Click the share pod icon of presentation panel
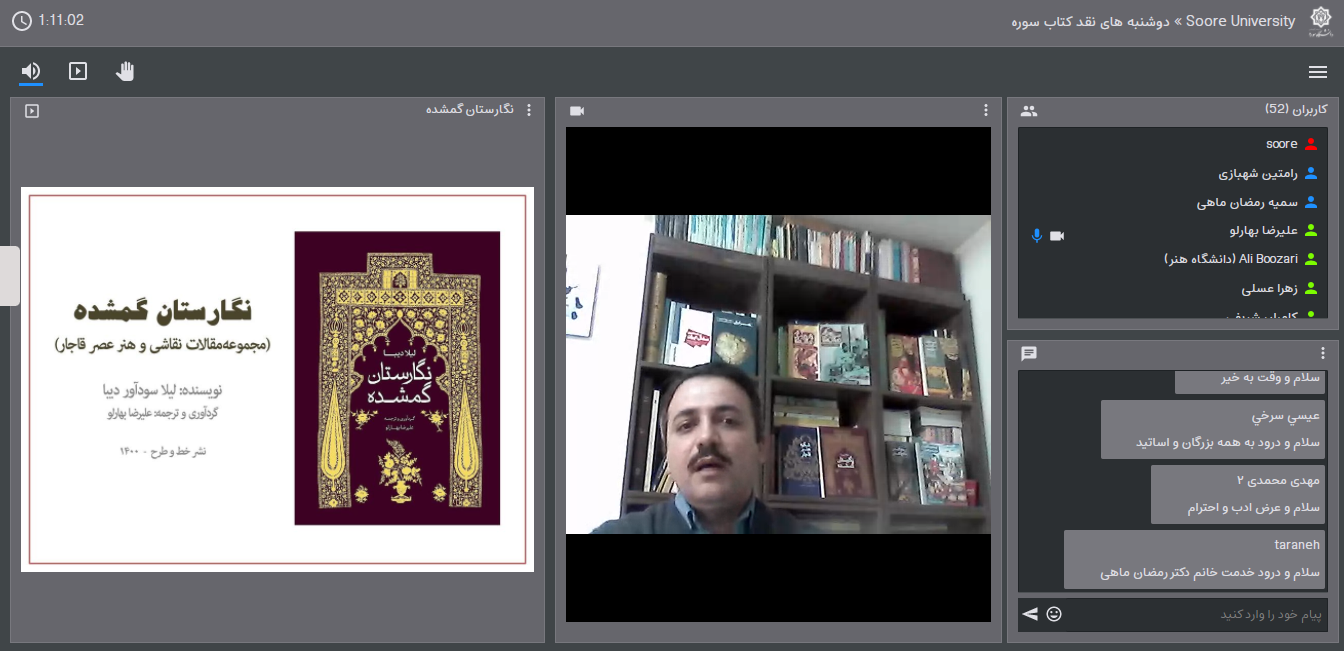Screen dimensions: 1344x651 [x=32, y=111]
